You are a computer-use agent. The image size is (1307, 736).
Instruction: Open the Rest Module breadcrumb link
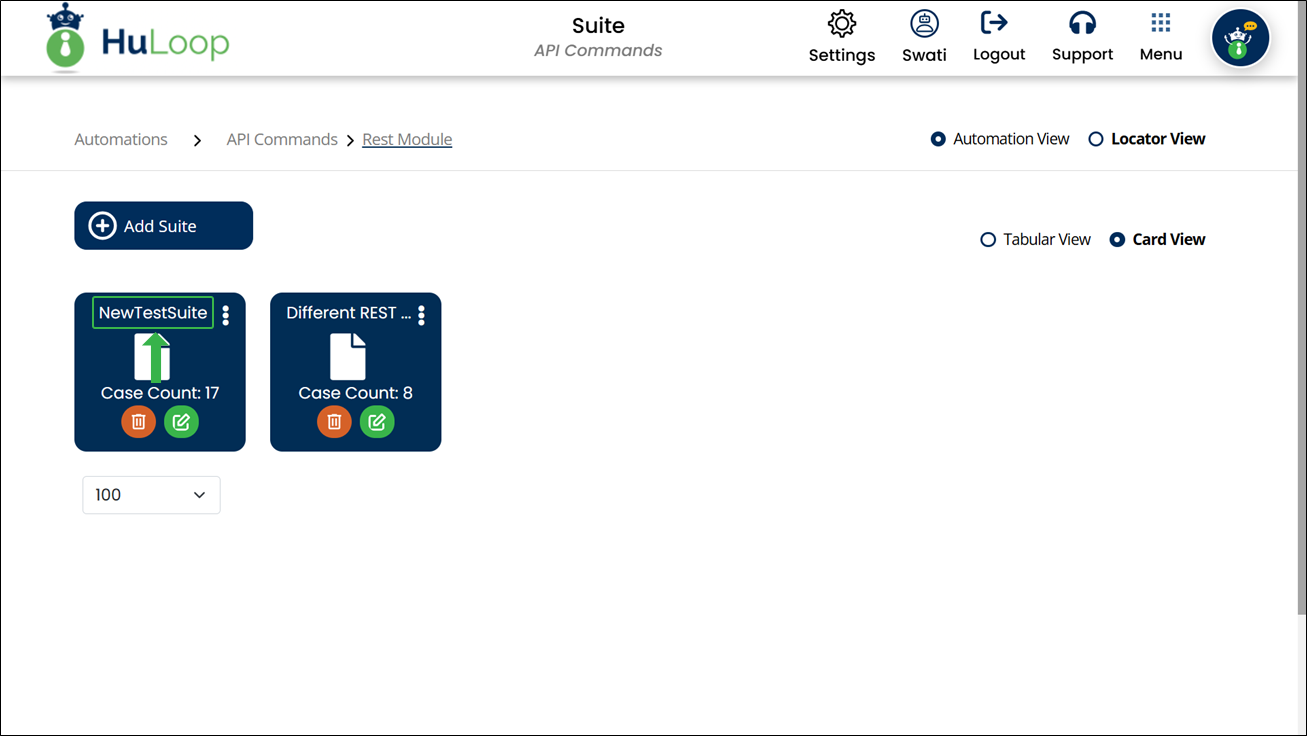click(x=407, y=139)
